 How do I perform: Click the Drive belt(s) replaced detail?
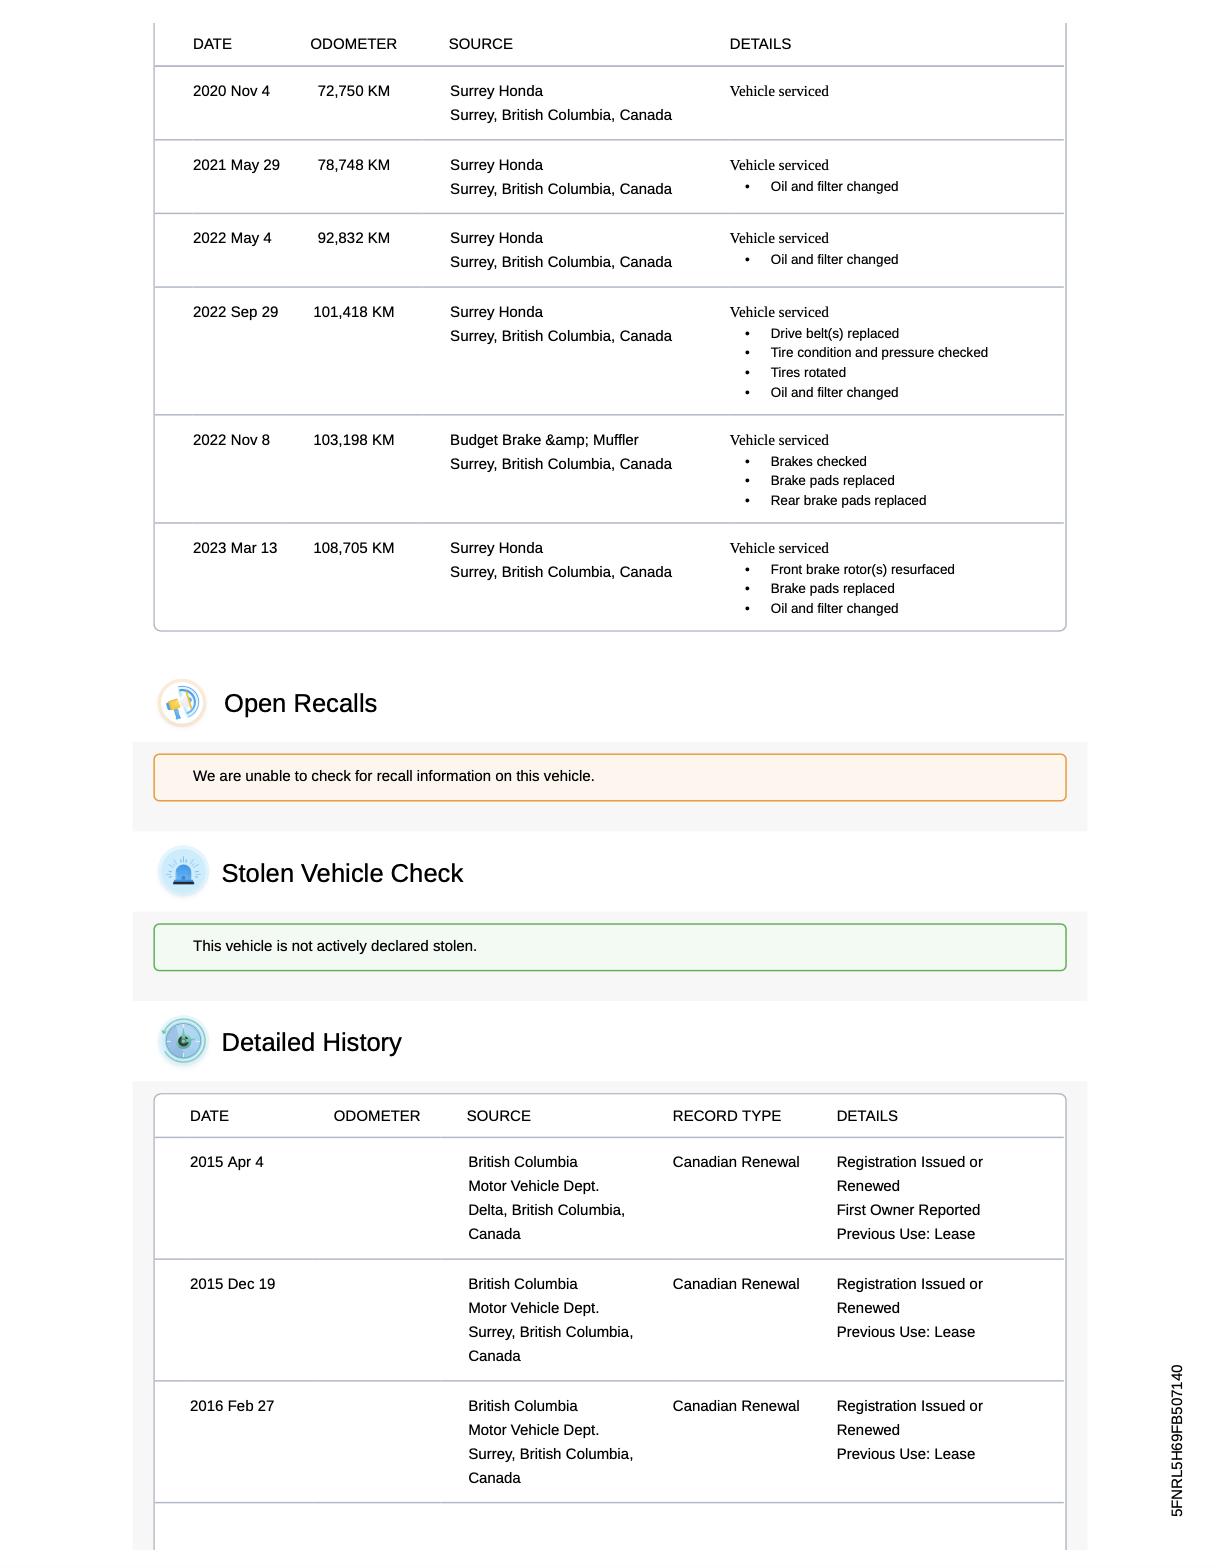(834, 334)
